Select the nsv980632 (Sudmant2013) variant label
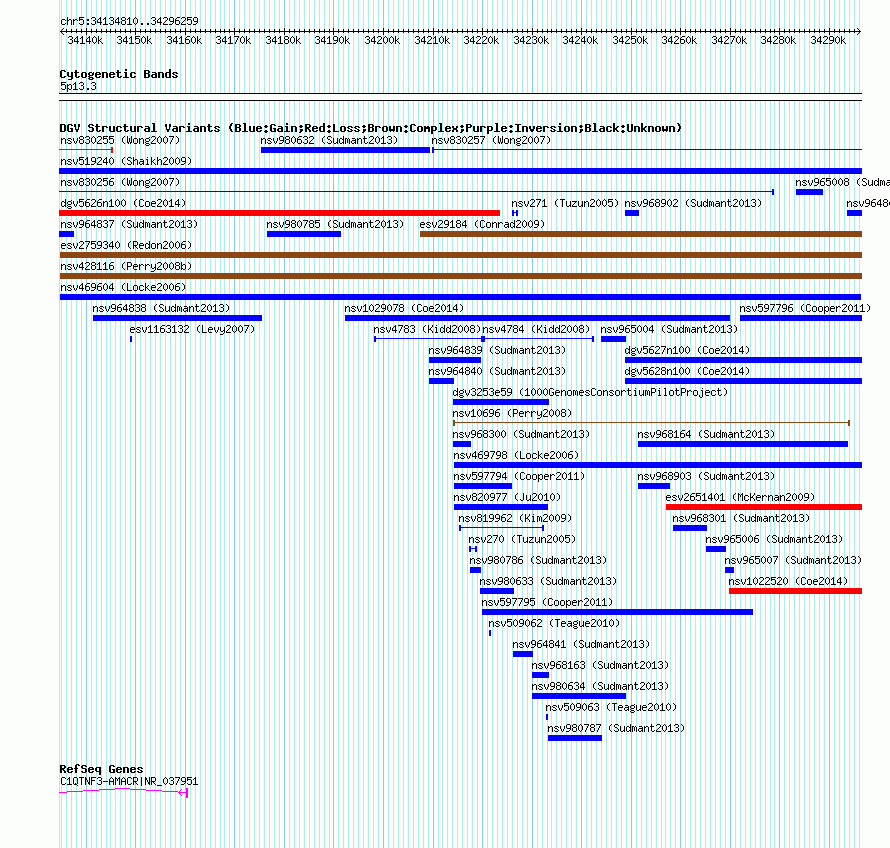 [329, 140]
